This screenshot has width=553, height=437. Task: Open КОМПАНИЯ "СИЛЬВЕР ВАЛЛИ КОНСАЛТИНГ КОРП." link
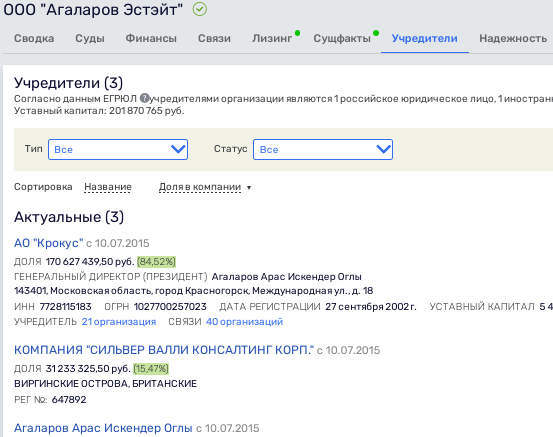pyautogui.click(x=164, y=350)
